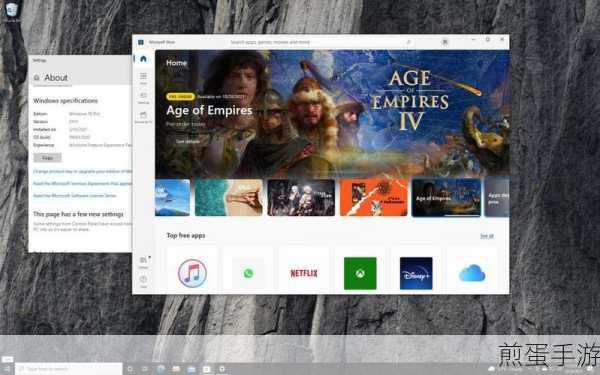The image size is (600, 375).
Task: Open Task View on the taskbar
Action: pyautogui.click(x=145, y=369)
